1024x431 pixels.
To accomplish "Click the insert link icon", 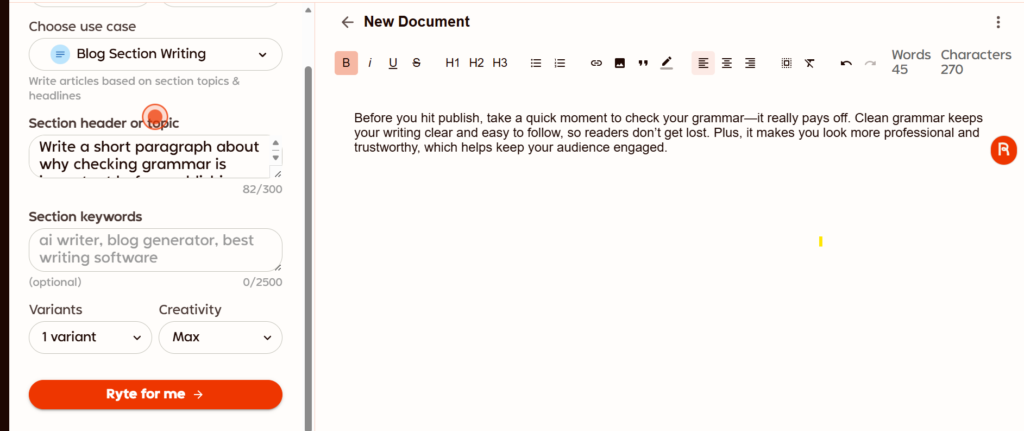I will [x=596, y=63].
